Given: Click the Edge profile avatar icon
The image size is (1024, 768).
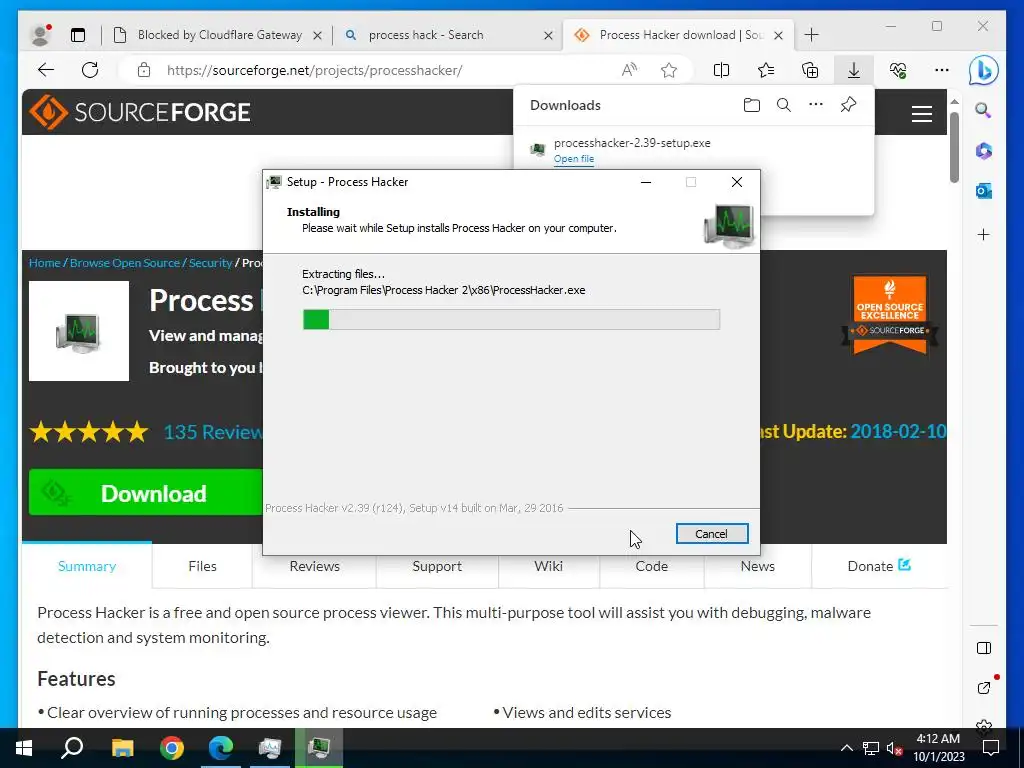Looking at the screenshot, I should (41, 35).
